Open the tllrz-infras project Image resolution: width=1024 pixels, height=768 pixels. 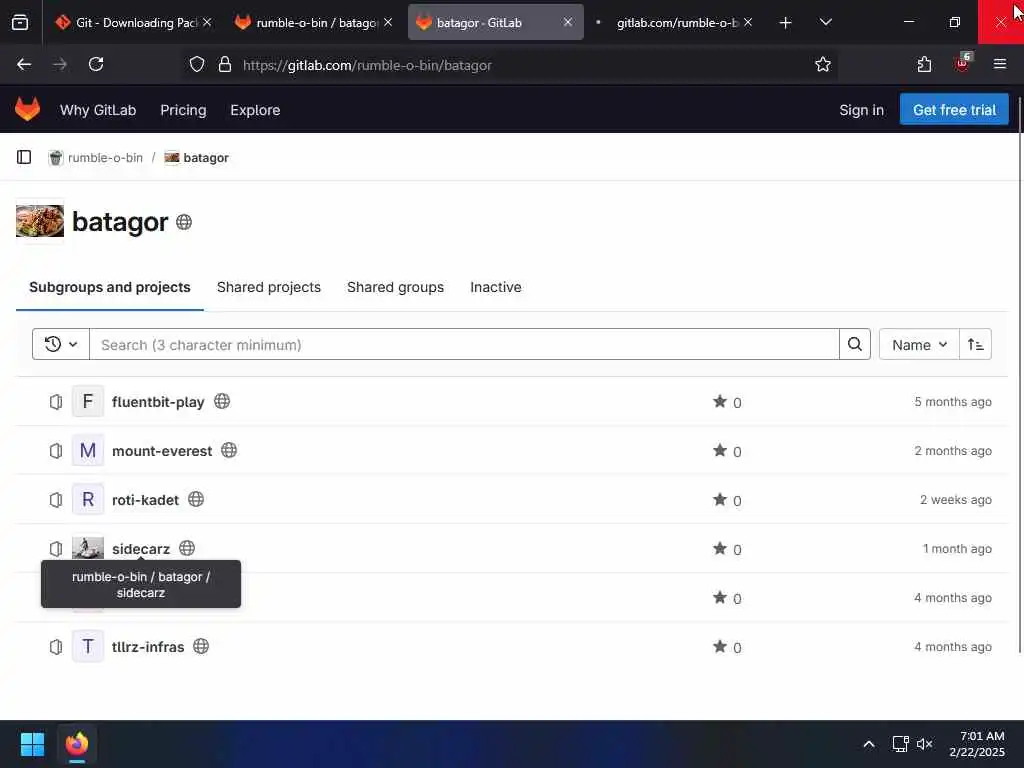[148, 647]
